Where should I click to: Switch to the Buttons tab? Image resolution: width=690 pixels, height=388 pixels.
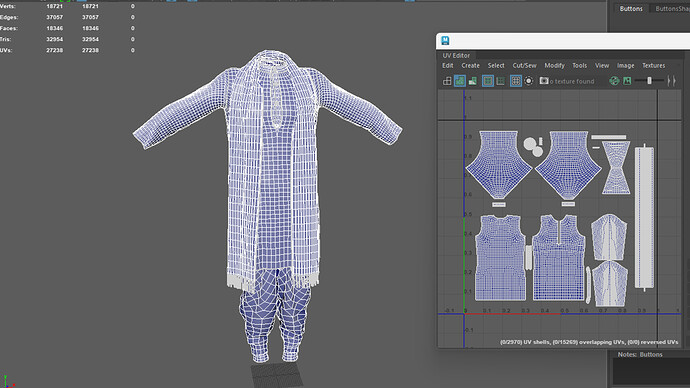pos(631,9)
